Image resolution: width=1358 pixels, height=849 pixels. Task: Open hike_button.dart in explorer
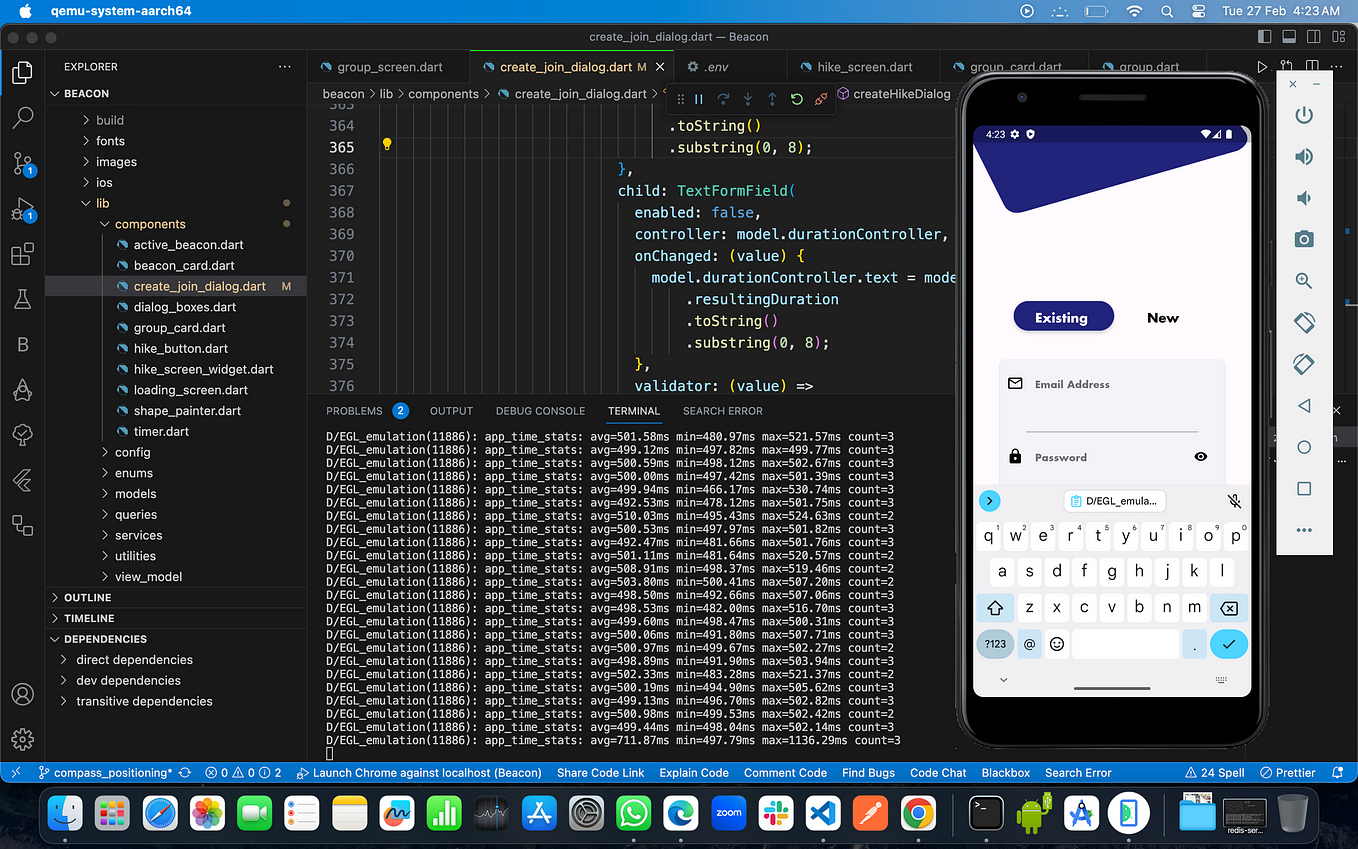click(181, 349)
